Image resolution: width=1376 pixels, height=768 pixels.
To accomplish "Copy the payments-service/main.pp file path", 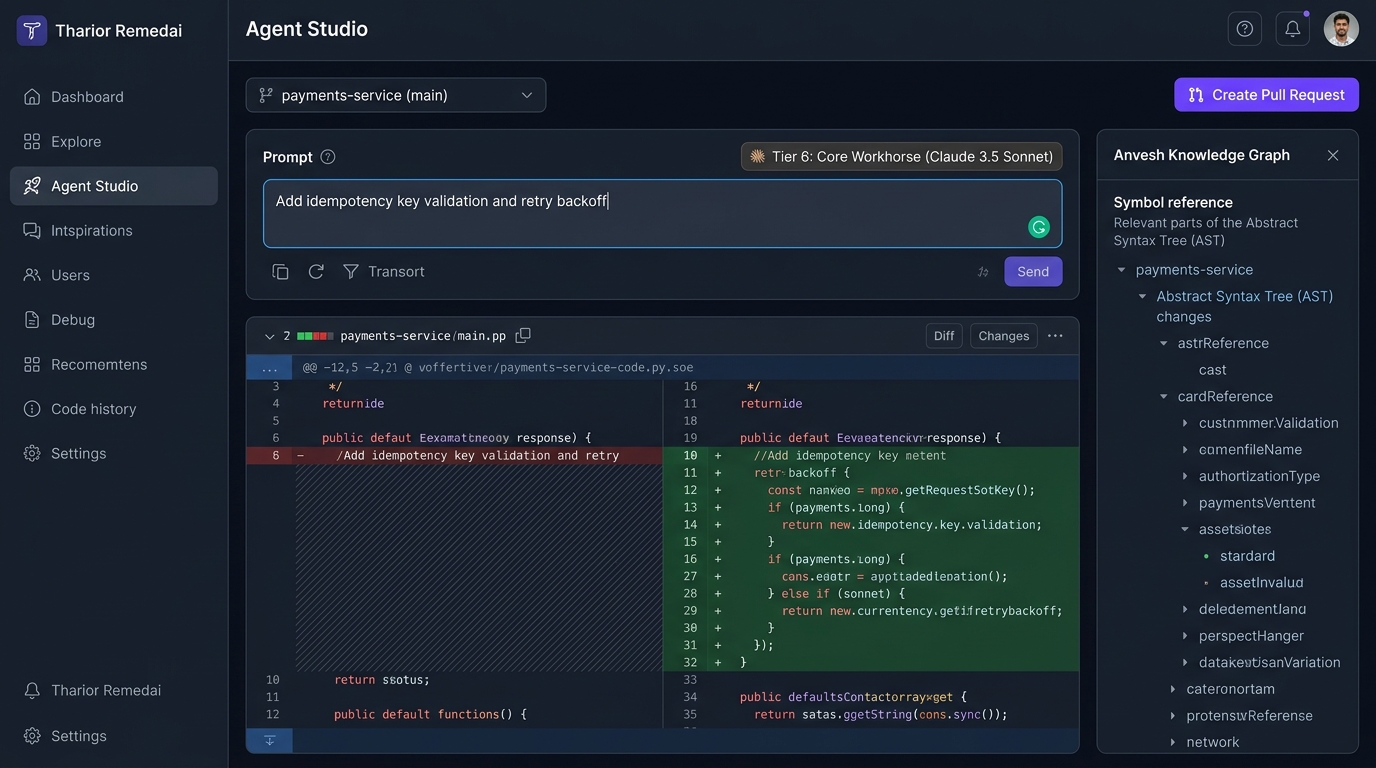I will 523,336.
